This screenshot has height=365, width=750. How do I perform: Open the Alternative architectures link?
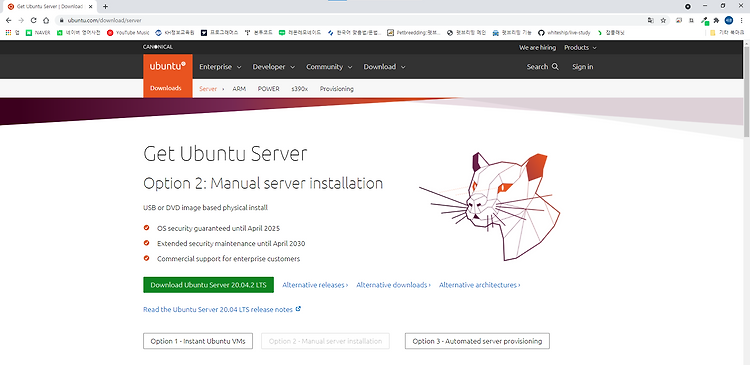pos(480,285)
